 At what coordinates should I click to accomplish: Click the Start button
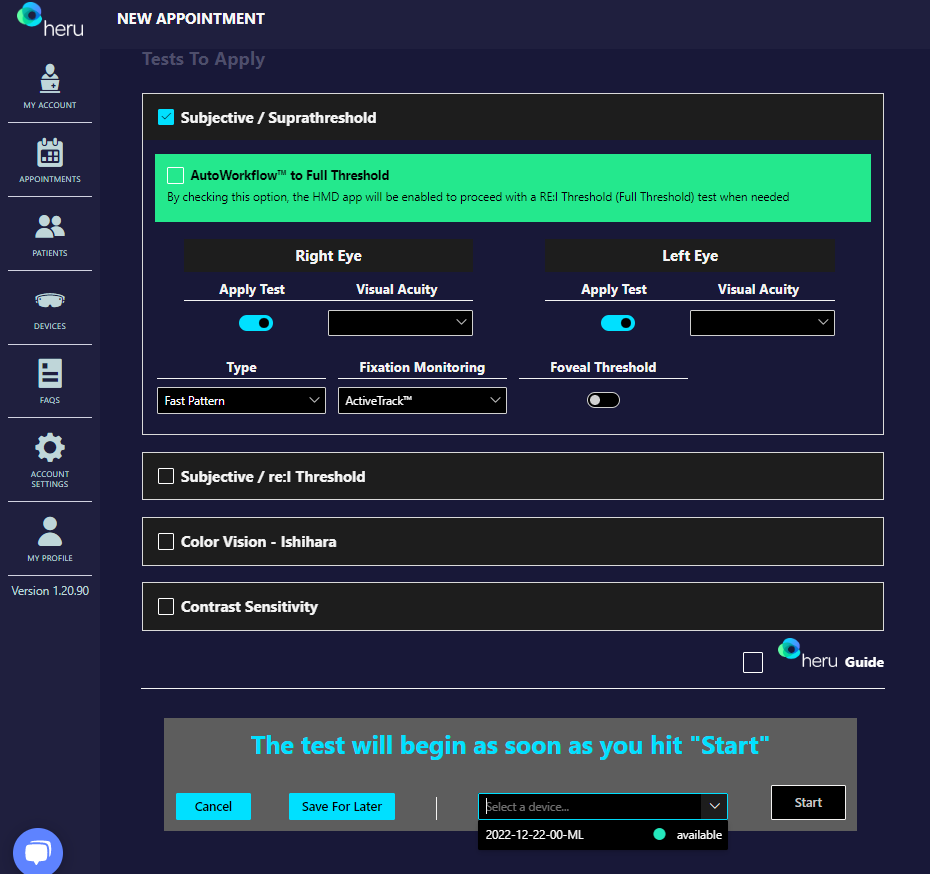click(x=808, y=802)
